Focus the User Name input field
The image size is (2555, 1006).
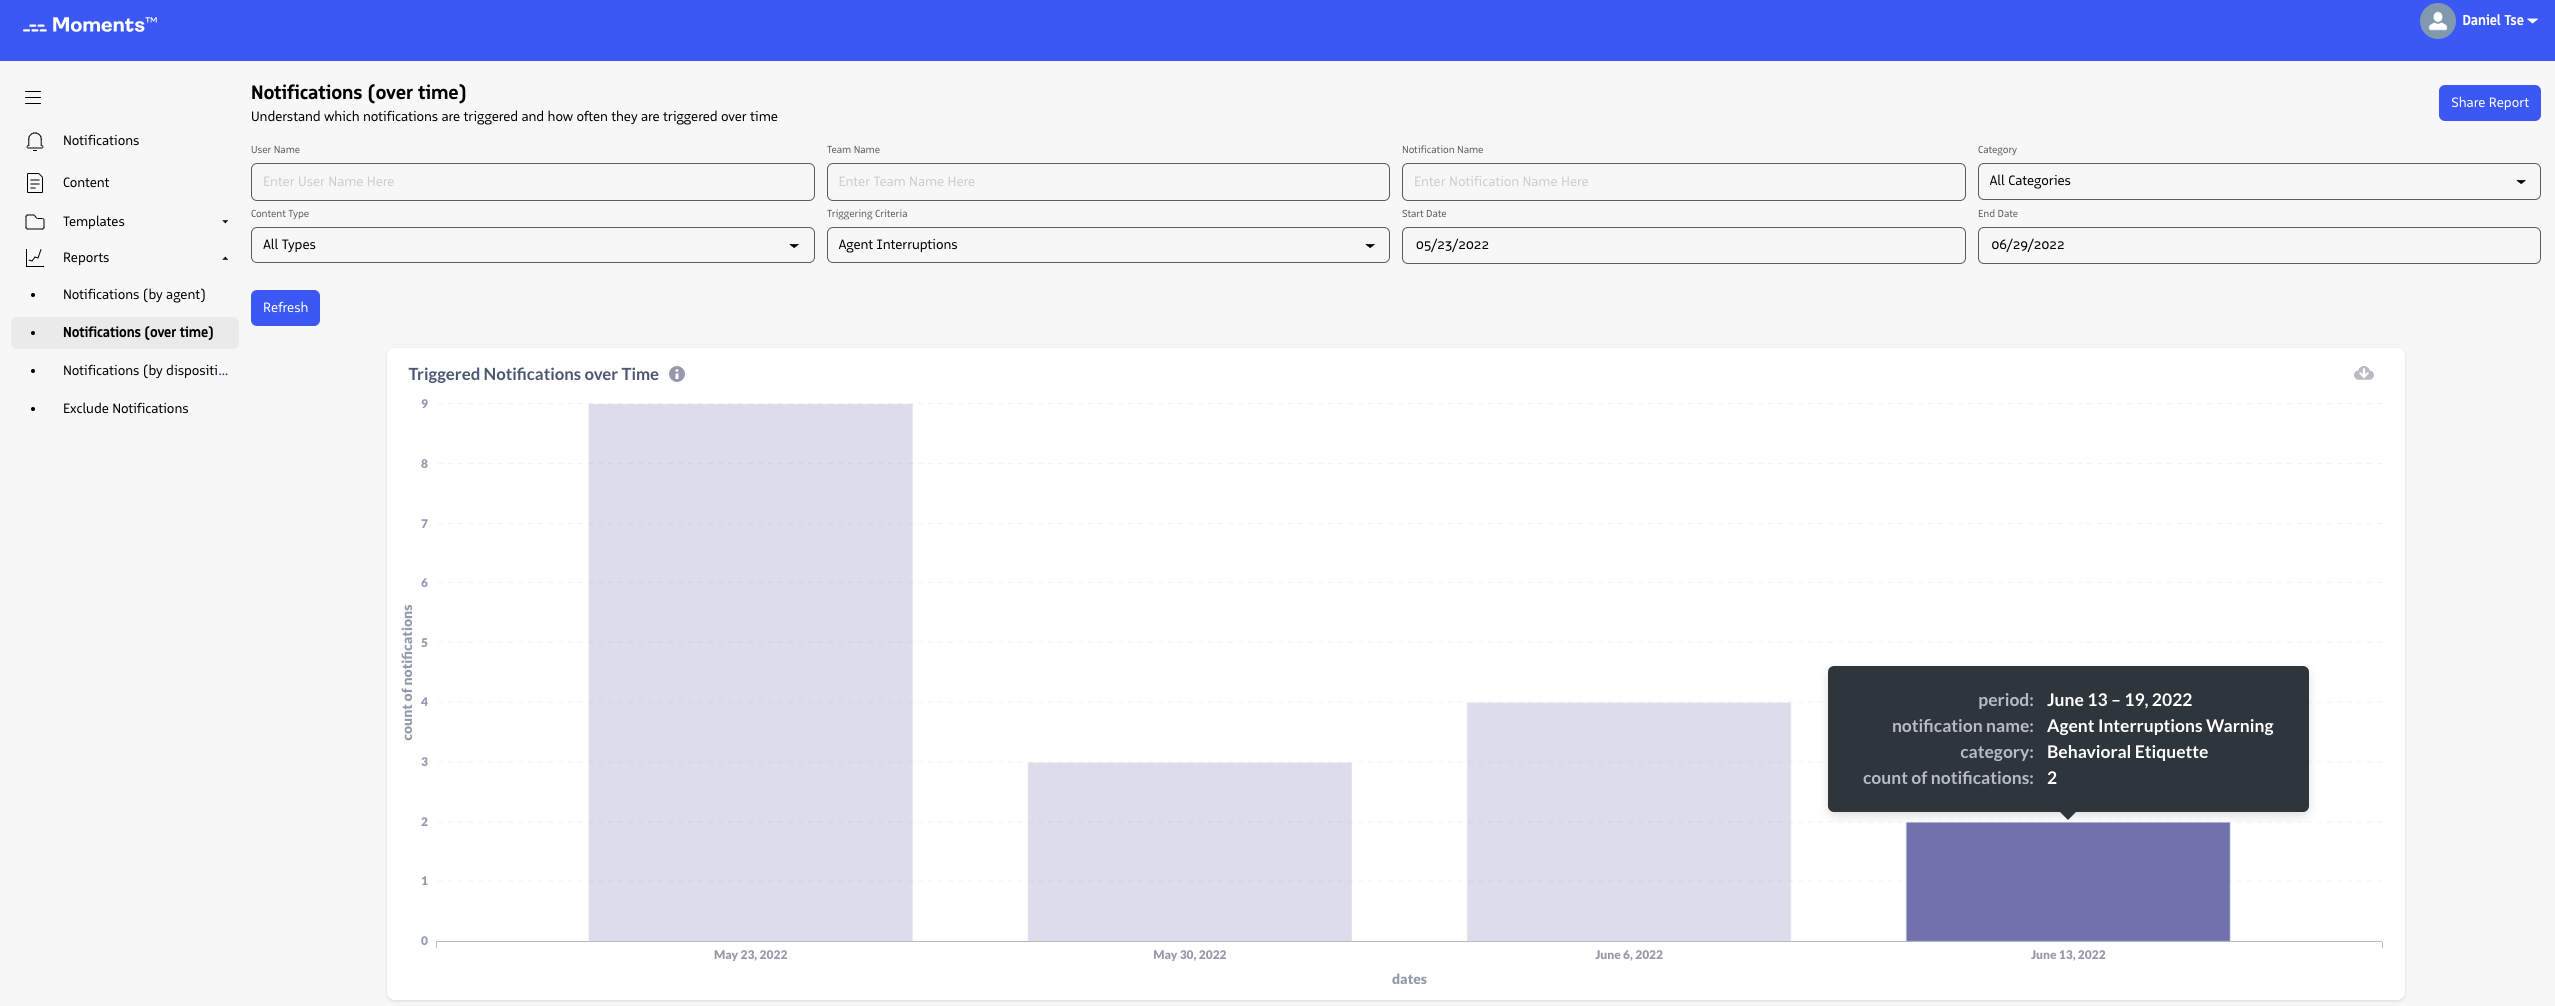(x=532, y=182)
